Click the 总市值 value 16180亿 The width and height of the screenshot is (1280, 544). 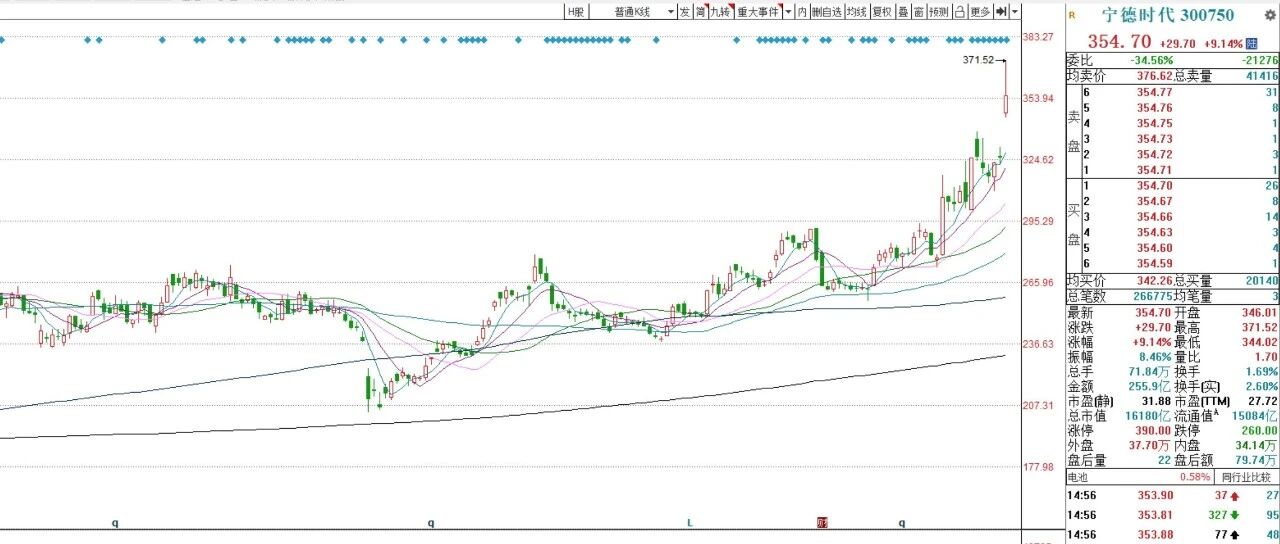[1150, 415]
